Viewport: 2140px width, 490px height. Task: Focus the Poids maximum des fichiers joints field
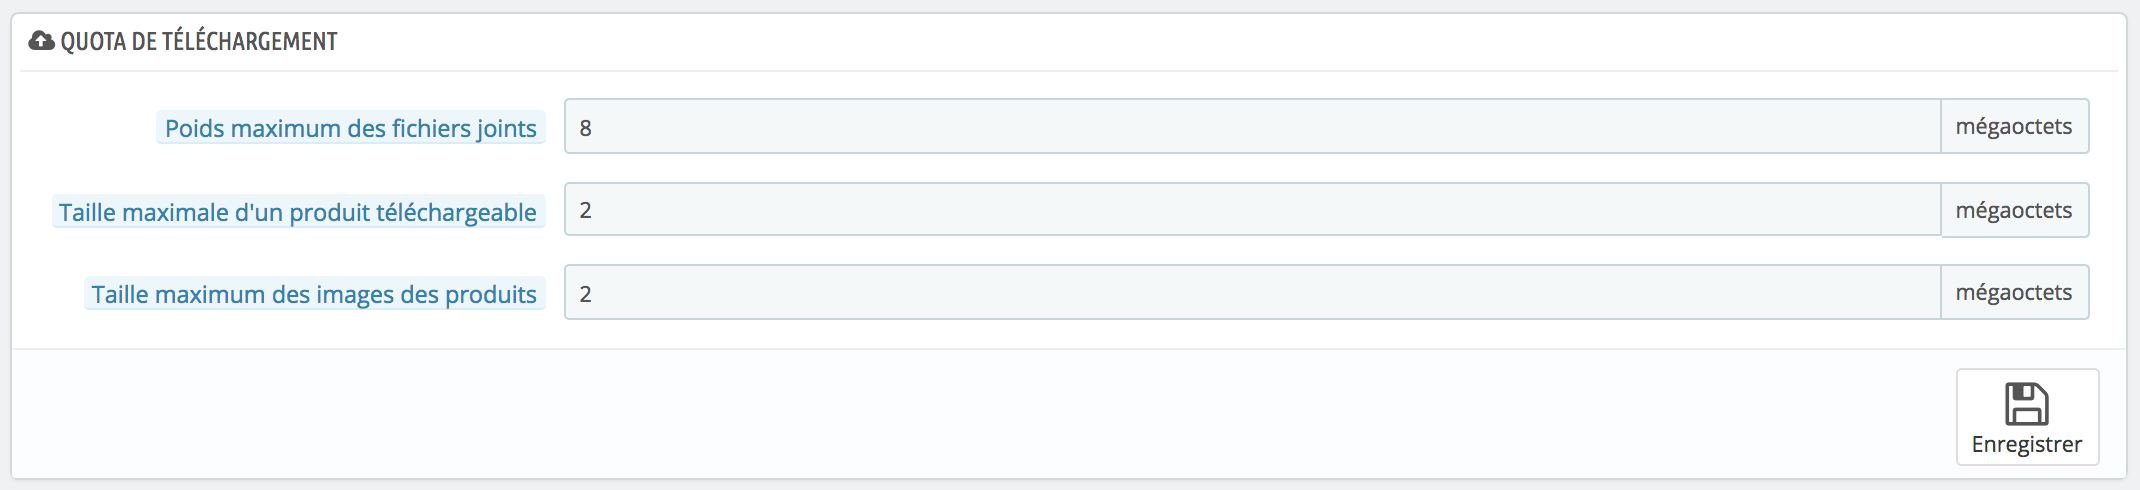1252,126
